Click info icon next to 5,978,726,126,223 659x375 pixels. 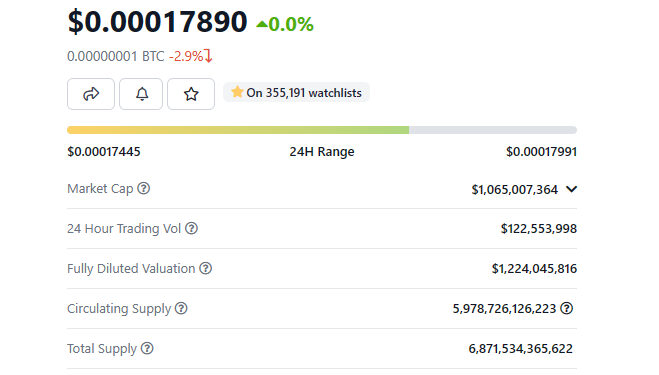coord(567,308)
